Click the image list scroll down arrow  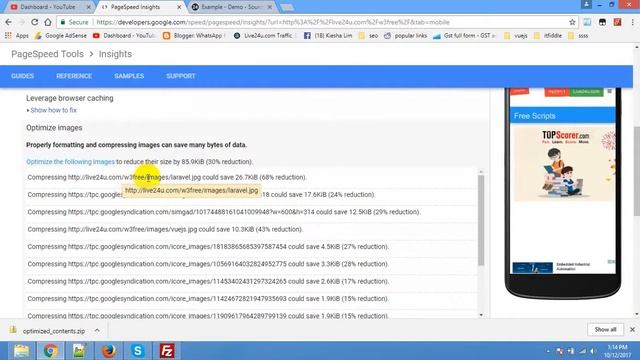pyautogui.click(x=481, y=315)
